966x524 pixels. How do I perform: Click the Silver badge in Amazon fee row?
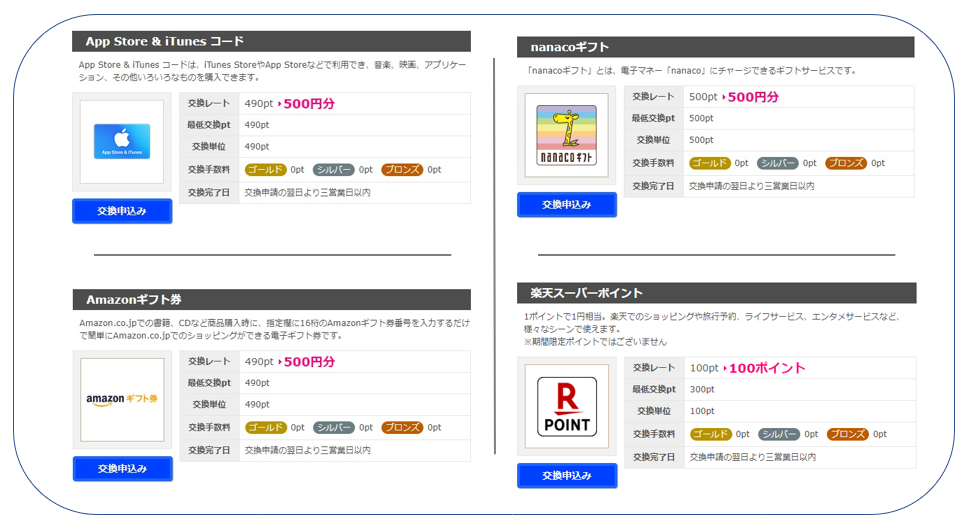click(334, 427)
